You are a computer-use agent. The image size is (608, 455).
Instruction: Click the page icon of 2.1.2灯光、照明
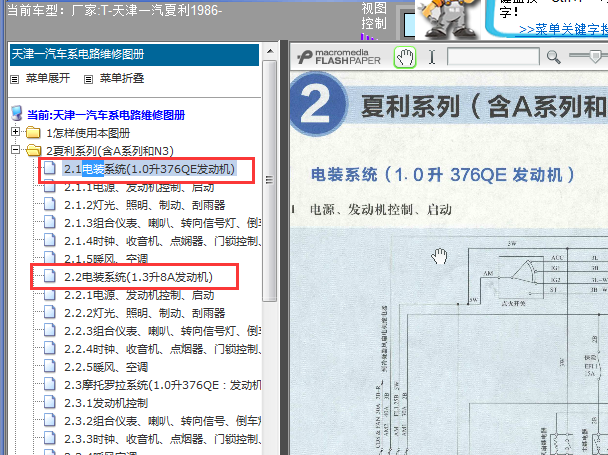click(x=50, y=204)
